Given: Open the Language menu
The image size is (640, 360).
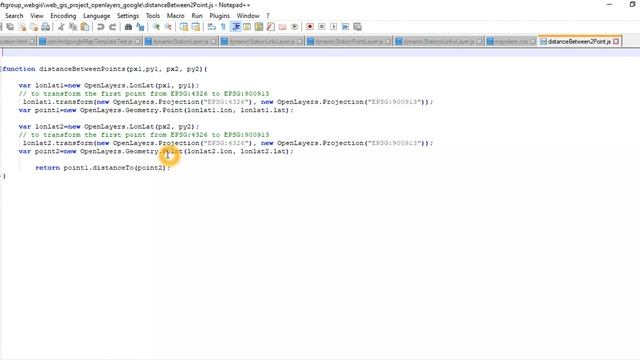Looking at the screenshot, I should click(x=97, y=16).
